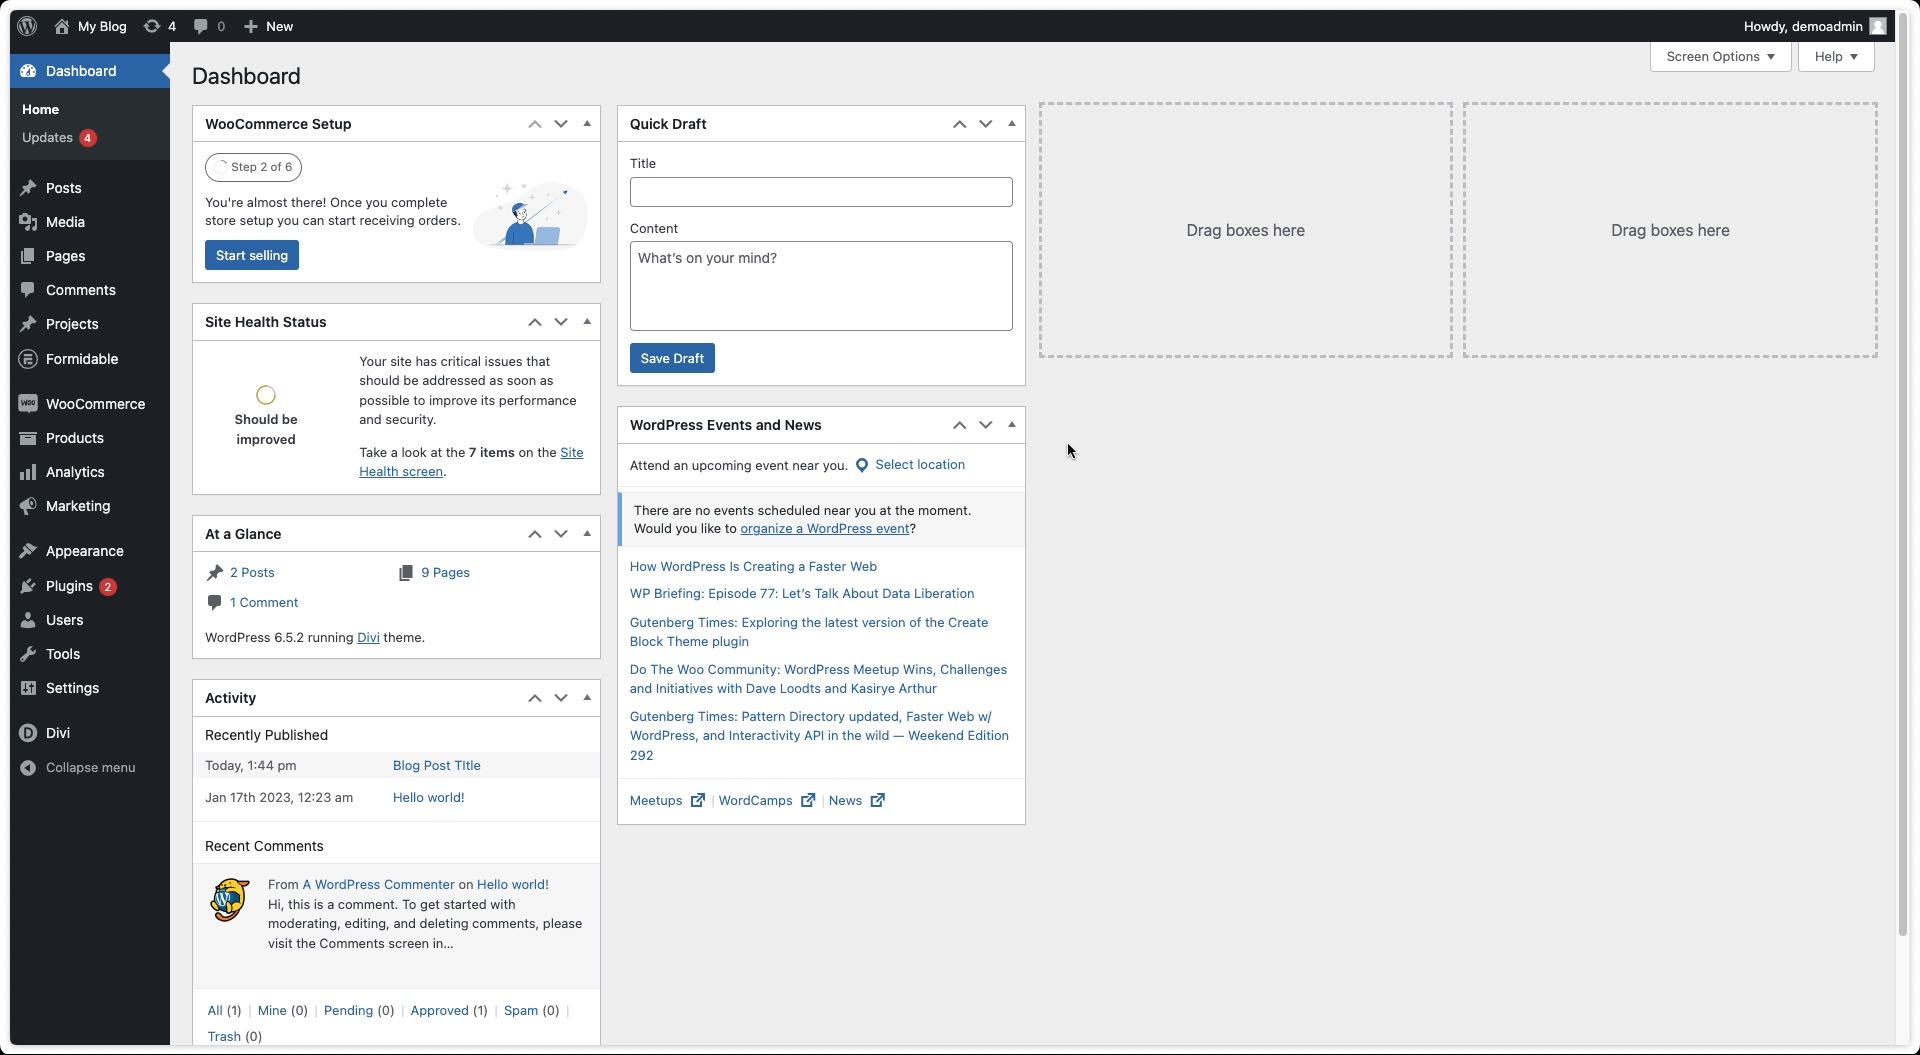Click the Users icon in the sidebar
This screenshot has height=1055, width=1920.
[x=28, y=620]
